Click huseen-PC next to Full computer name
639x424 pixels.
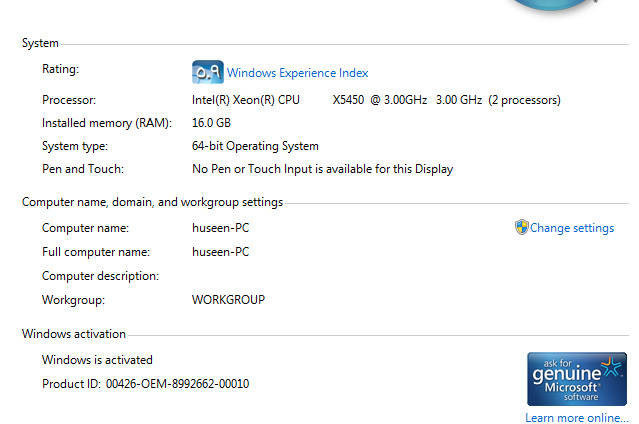(x=220, y=252)
